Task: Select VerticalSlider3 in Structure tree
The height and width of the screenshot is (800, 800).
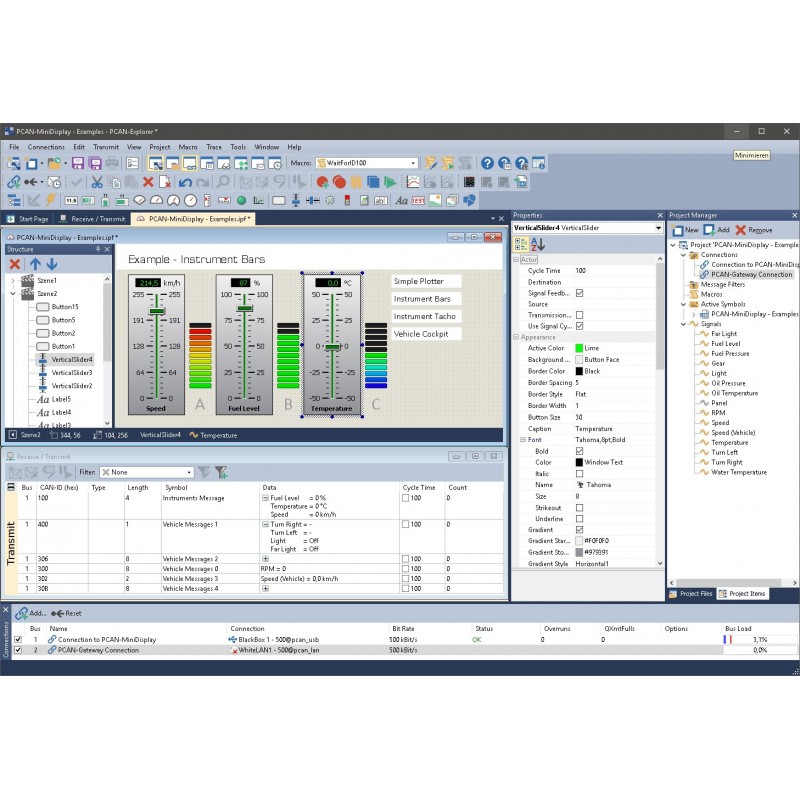Action: click(72, 373)
